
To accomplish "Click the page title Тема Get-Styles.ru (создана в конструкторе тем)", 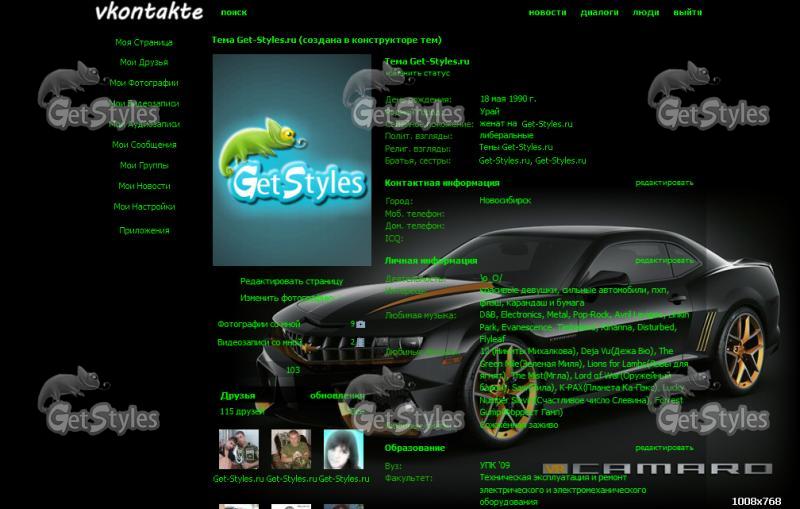I will (327, 40).
